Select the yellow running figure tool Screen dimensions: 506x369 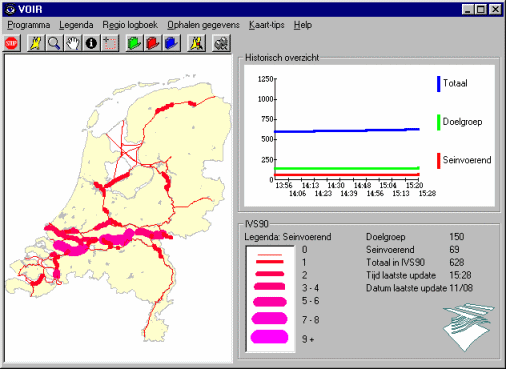point(36,43)
